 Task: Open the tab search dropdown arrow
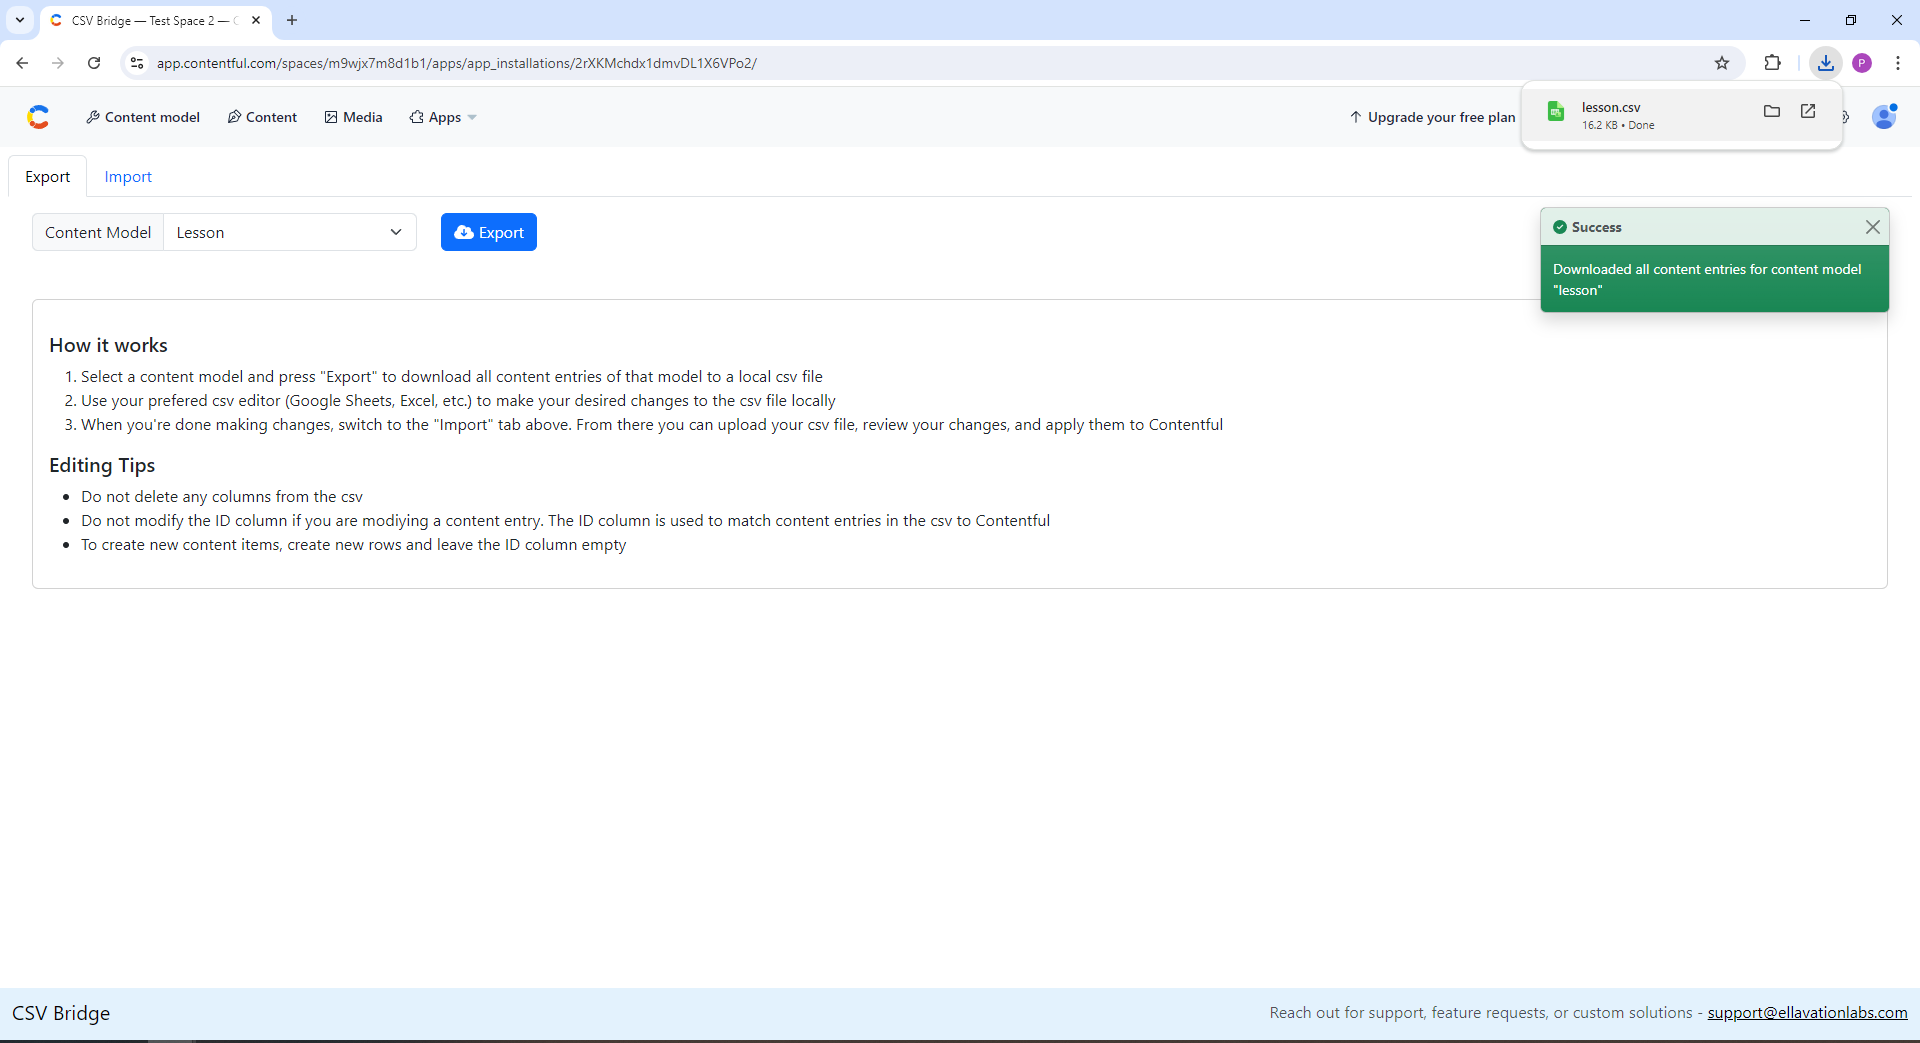pos(20,20)
